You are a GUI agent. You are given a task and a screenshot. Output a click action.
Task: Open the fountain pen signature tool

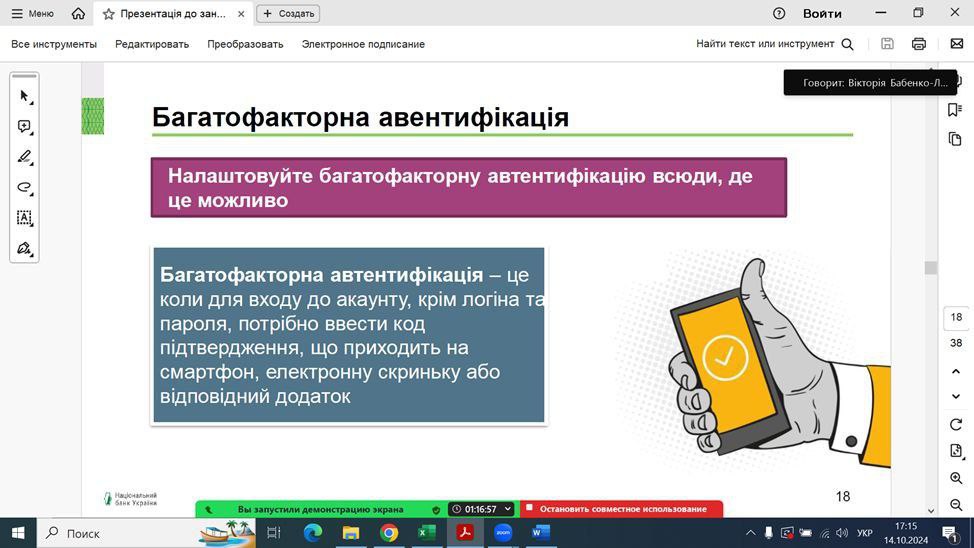24,248
